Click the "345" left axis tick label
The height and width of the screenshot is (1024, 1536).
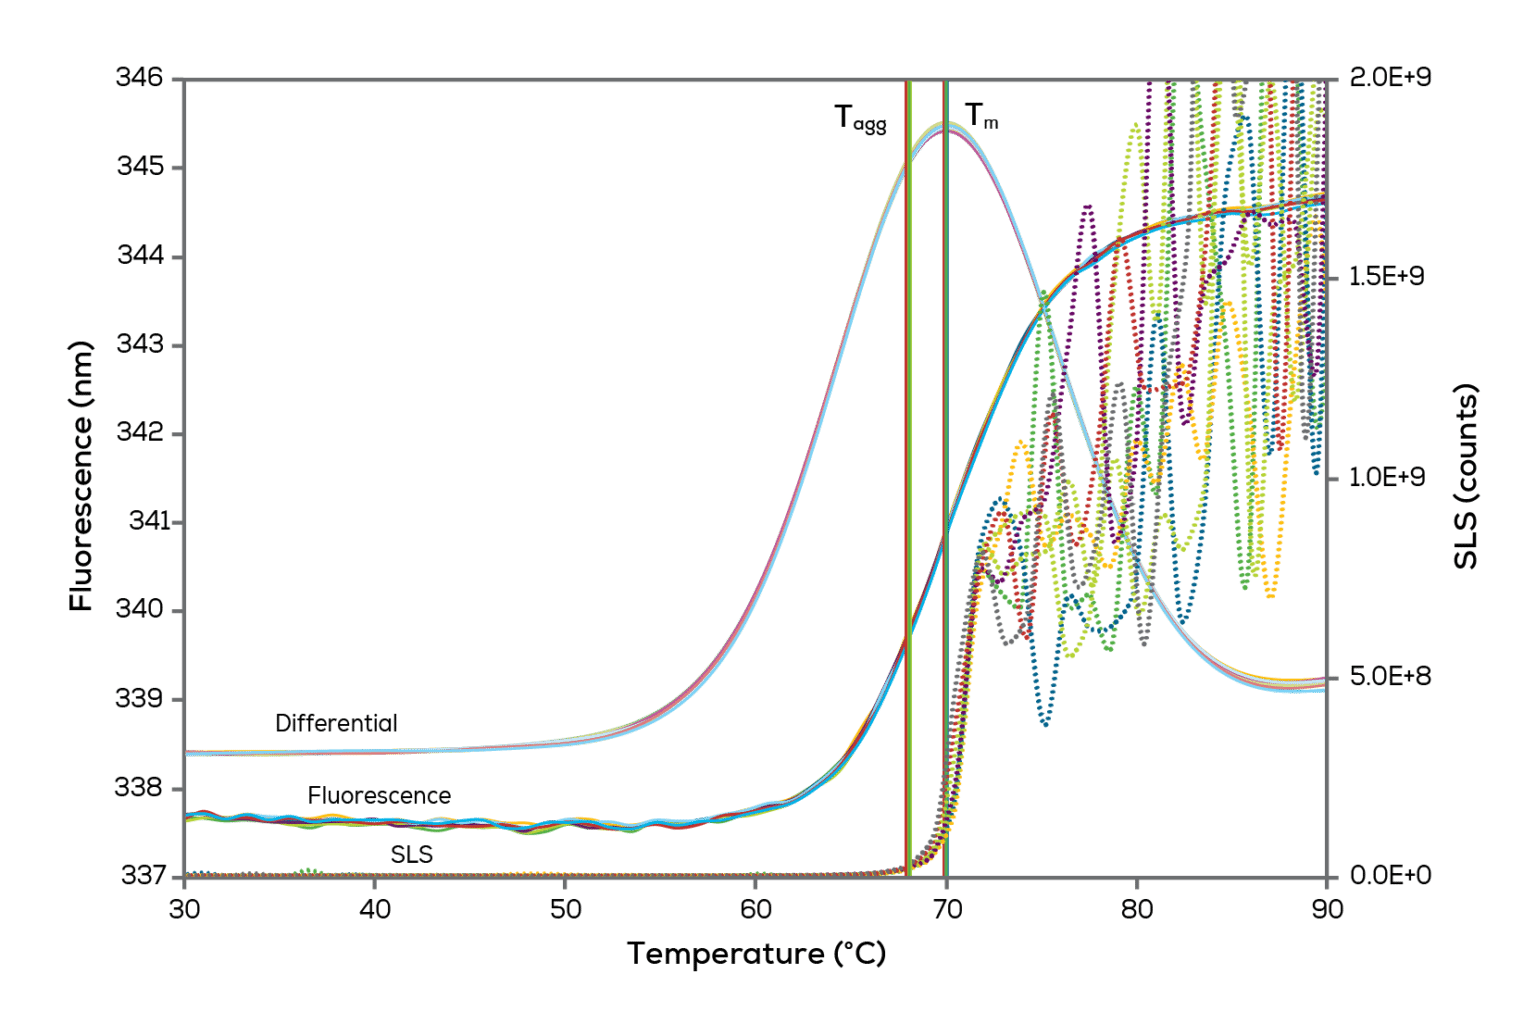[139, 167]
